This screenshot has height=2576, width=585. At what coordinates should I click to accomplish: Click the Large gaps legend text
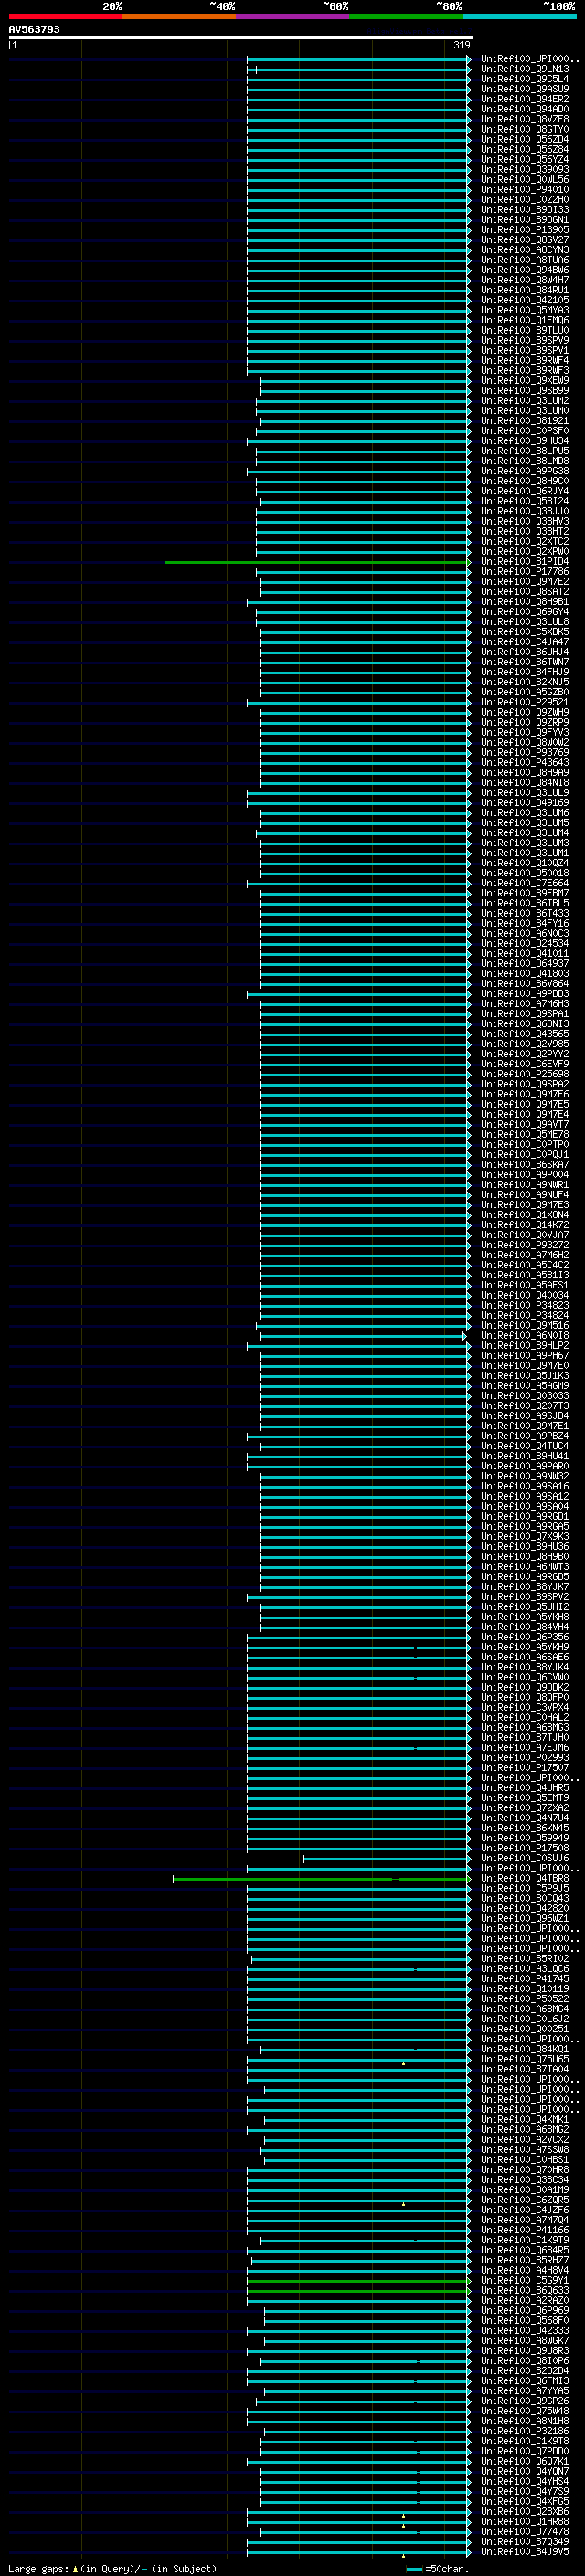coord(112,2569)
